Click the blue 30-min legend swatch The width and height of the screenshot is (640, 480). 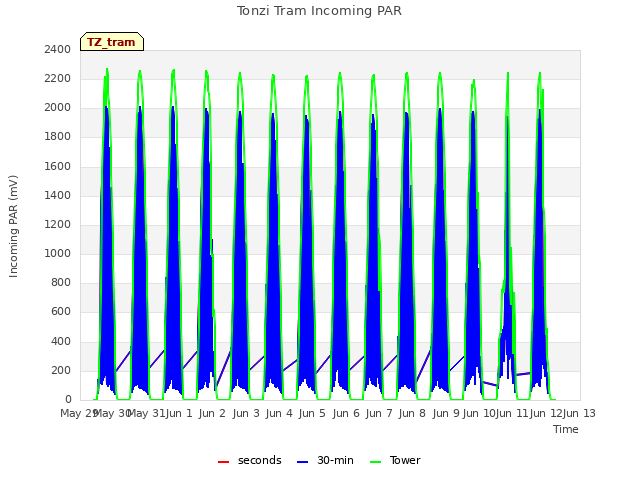[x=302, y=462]
